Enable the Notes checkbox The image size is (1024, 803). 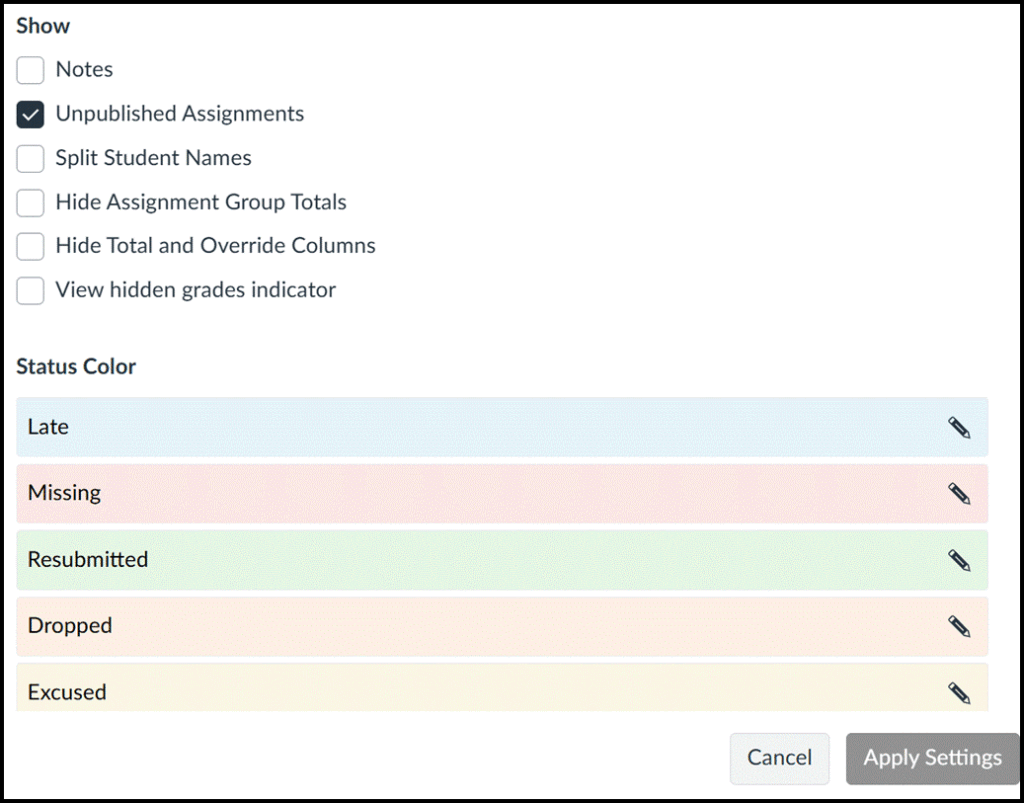point(31,70)
